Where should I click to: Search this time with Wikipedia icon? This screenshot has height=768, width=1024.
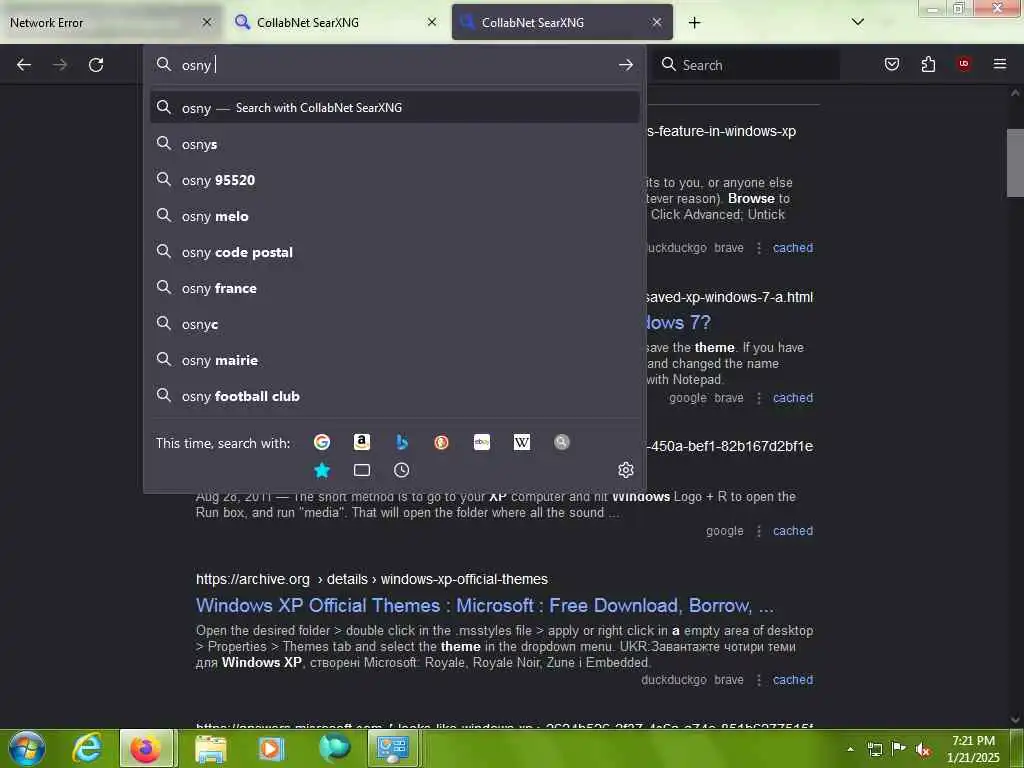pos(522,443)
